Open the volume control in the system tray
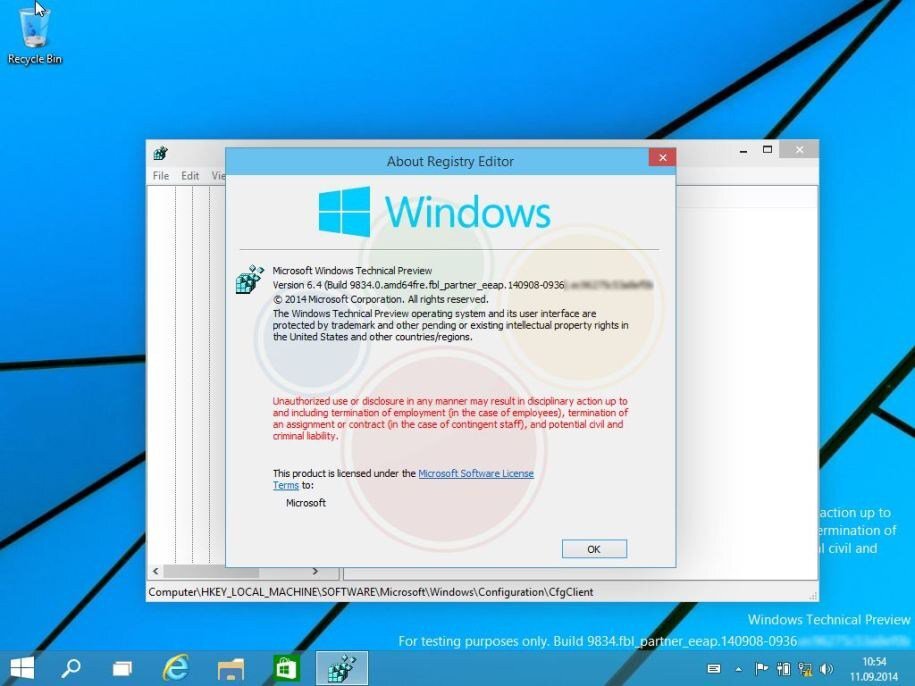The image size is (915, 686). [828, 668]
